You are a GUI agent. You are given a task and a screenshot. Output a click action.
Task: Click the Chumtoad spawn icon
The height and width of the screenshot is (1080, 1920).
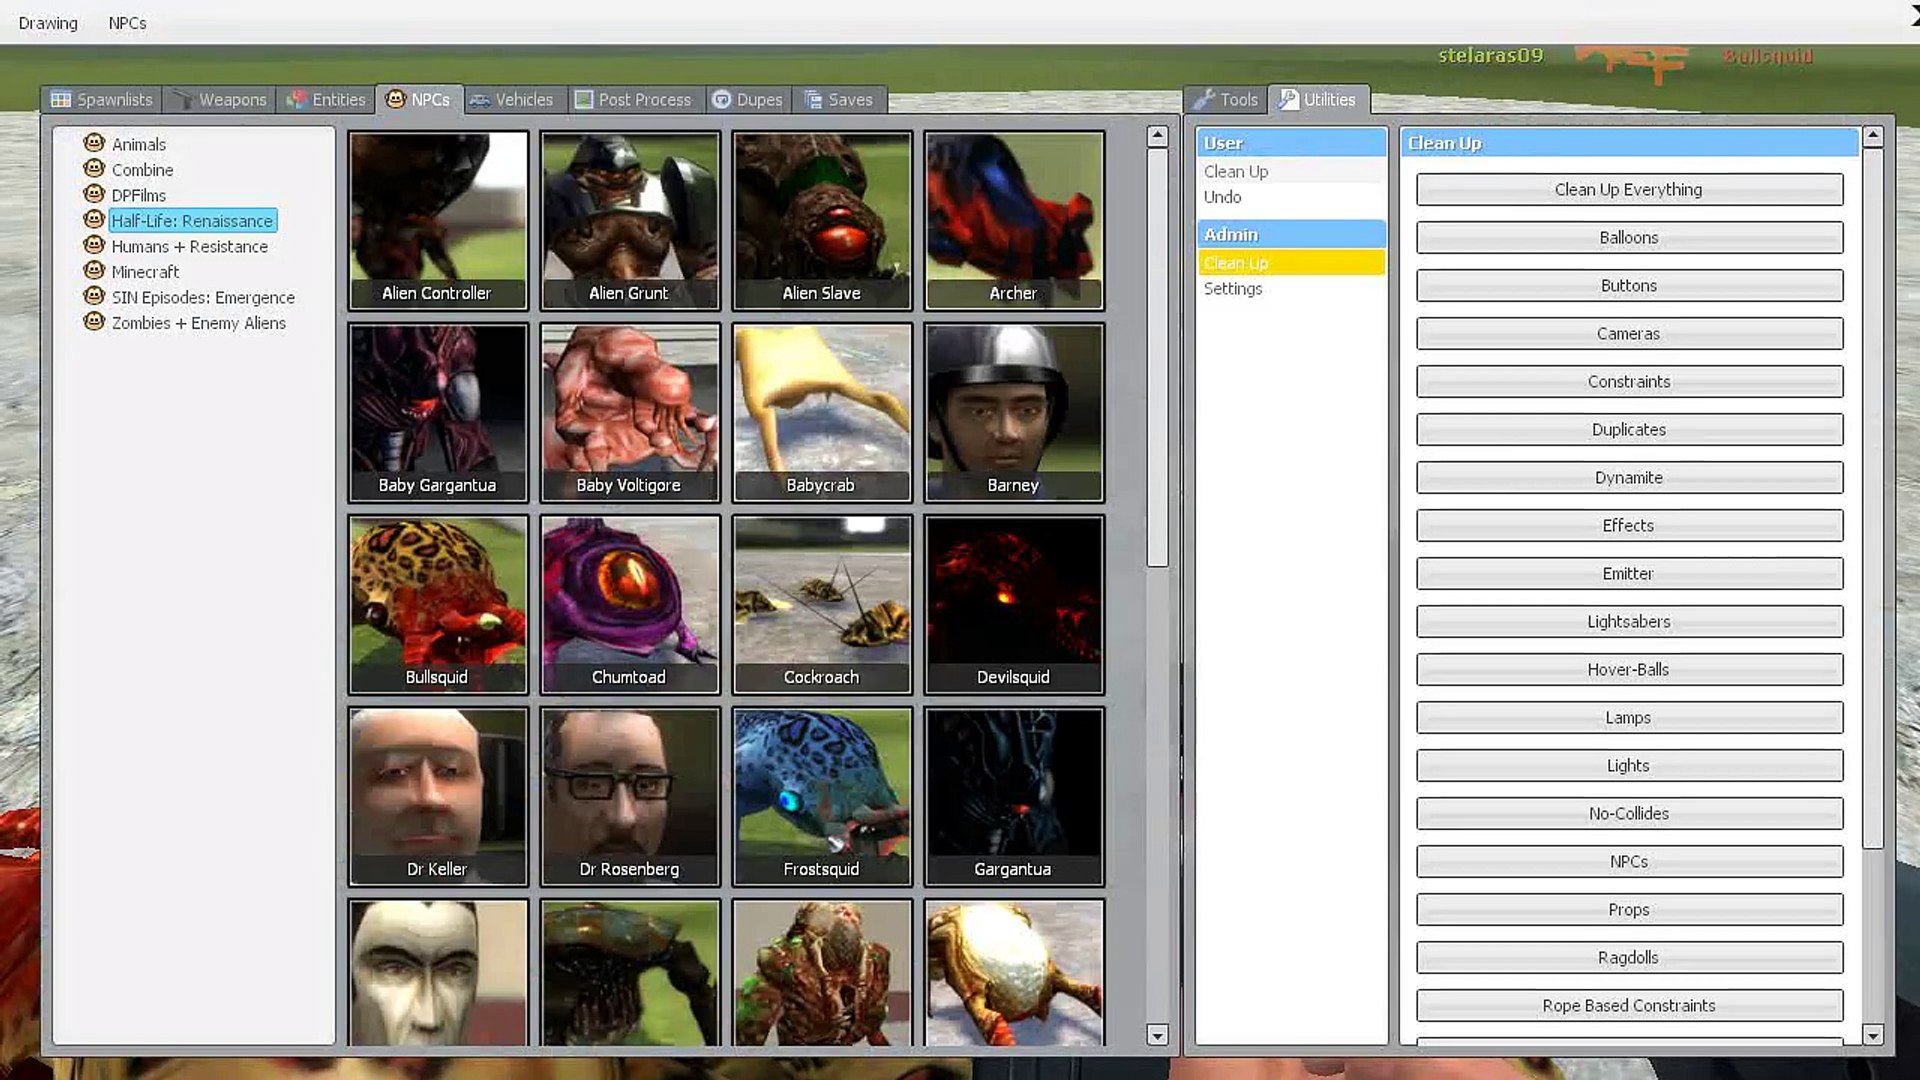click(x=629, y=603)
